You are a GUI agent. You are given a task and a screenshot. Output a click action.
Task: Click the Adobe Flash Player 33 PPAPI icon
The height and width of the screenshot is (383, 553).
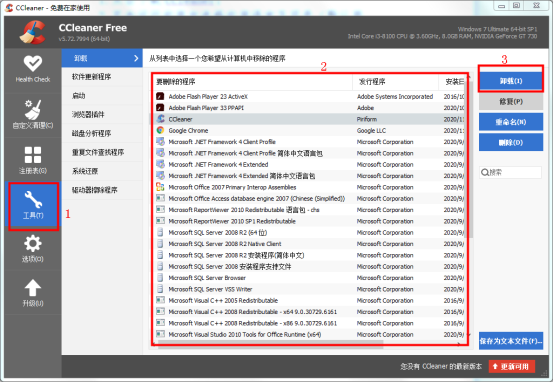point(160,108)
